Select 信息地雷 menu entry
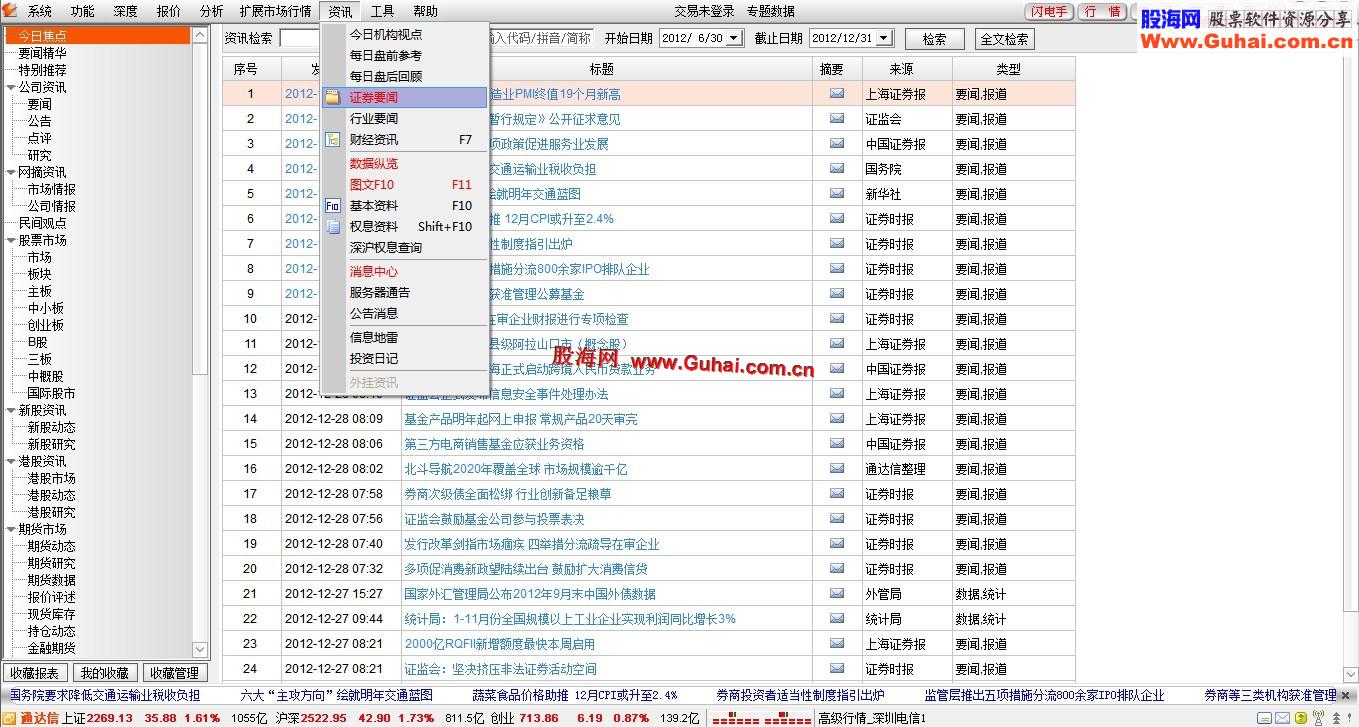 (373, 338)
